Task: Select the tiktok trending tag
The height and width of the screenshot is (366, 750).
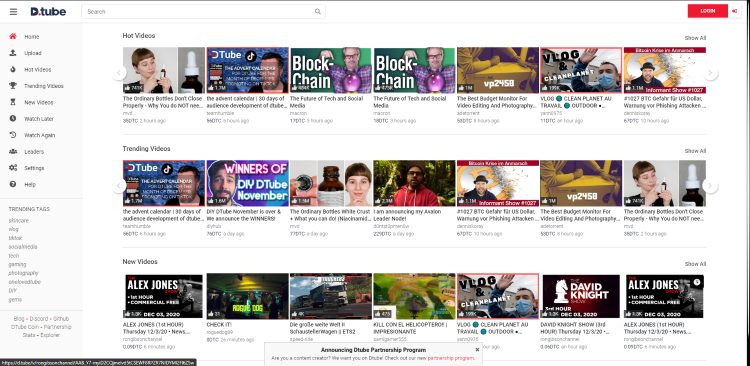Action: [x=15, y=238]
